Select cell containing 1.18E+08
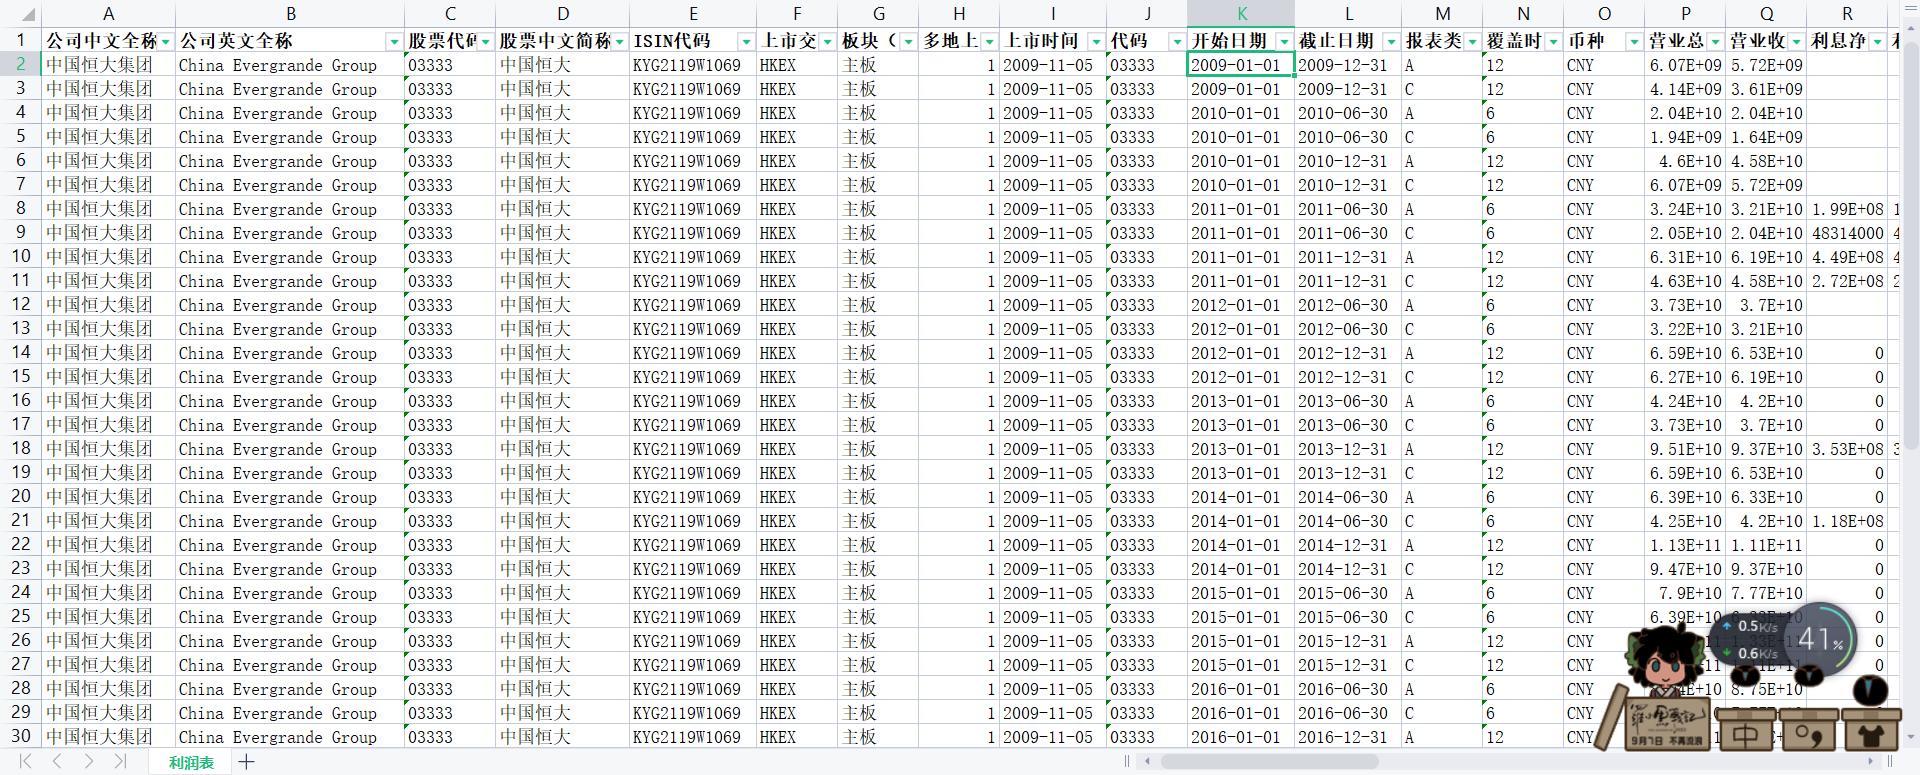1920x775 pixels. coord(1847,521)
